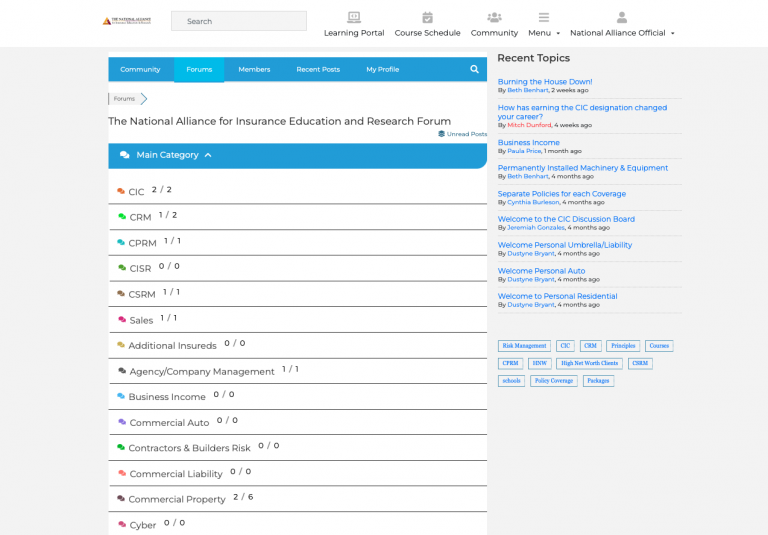View author Jeremiah Gonzales's profile
768x535 pixels.
tap(536, 228)
